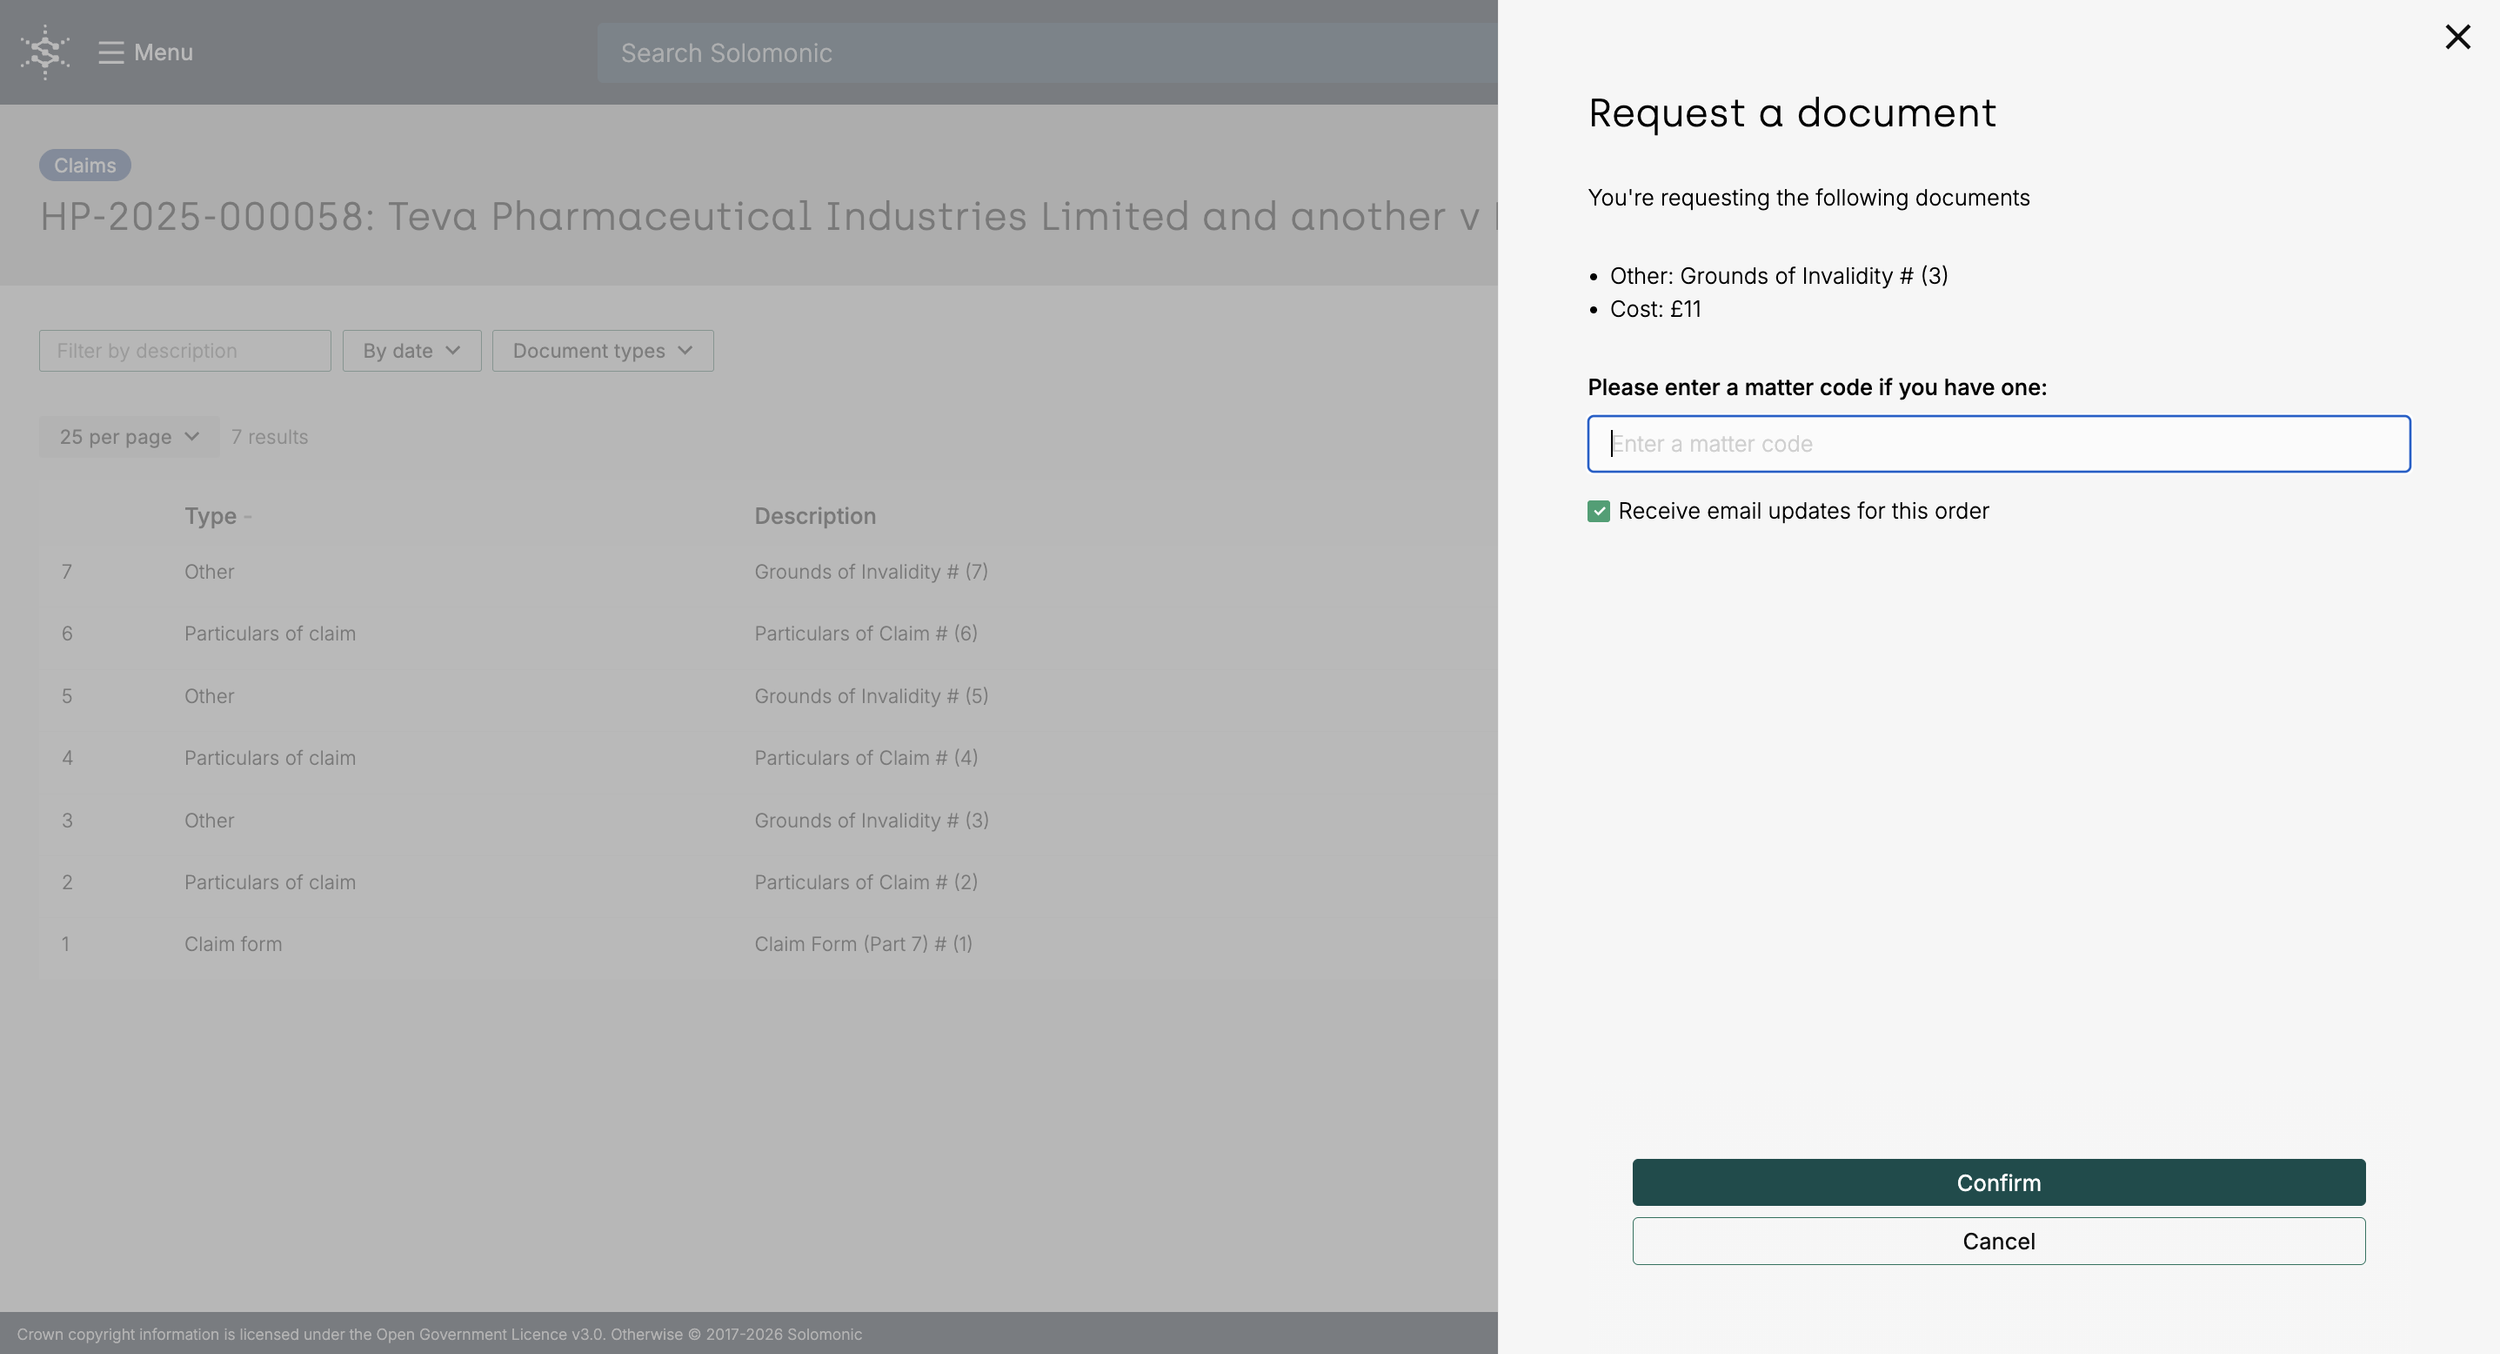Screen dimensions: 2500x1354
Task: Open the Document types dropdown
Action: (x=602, y=351)
